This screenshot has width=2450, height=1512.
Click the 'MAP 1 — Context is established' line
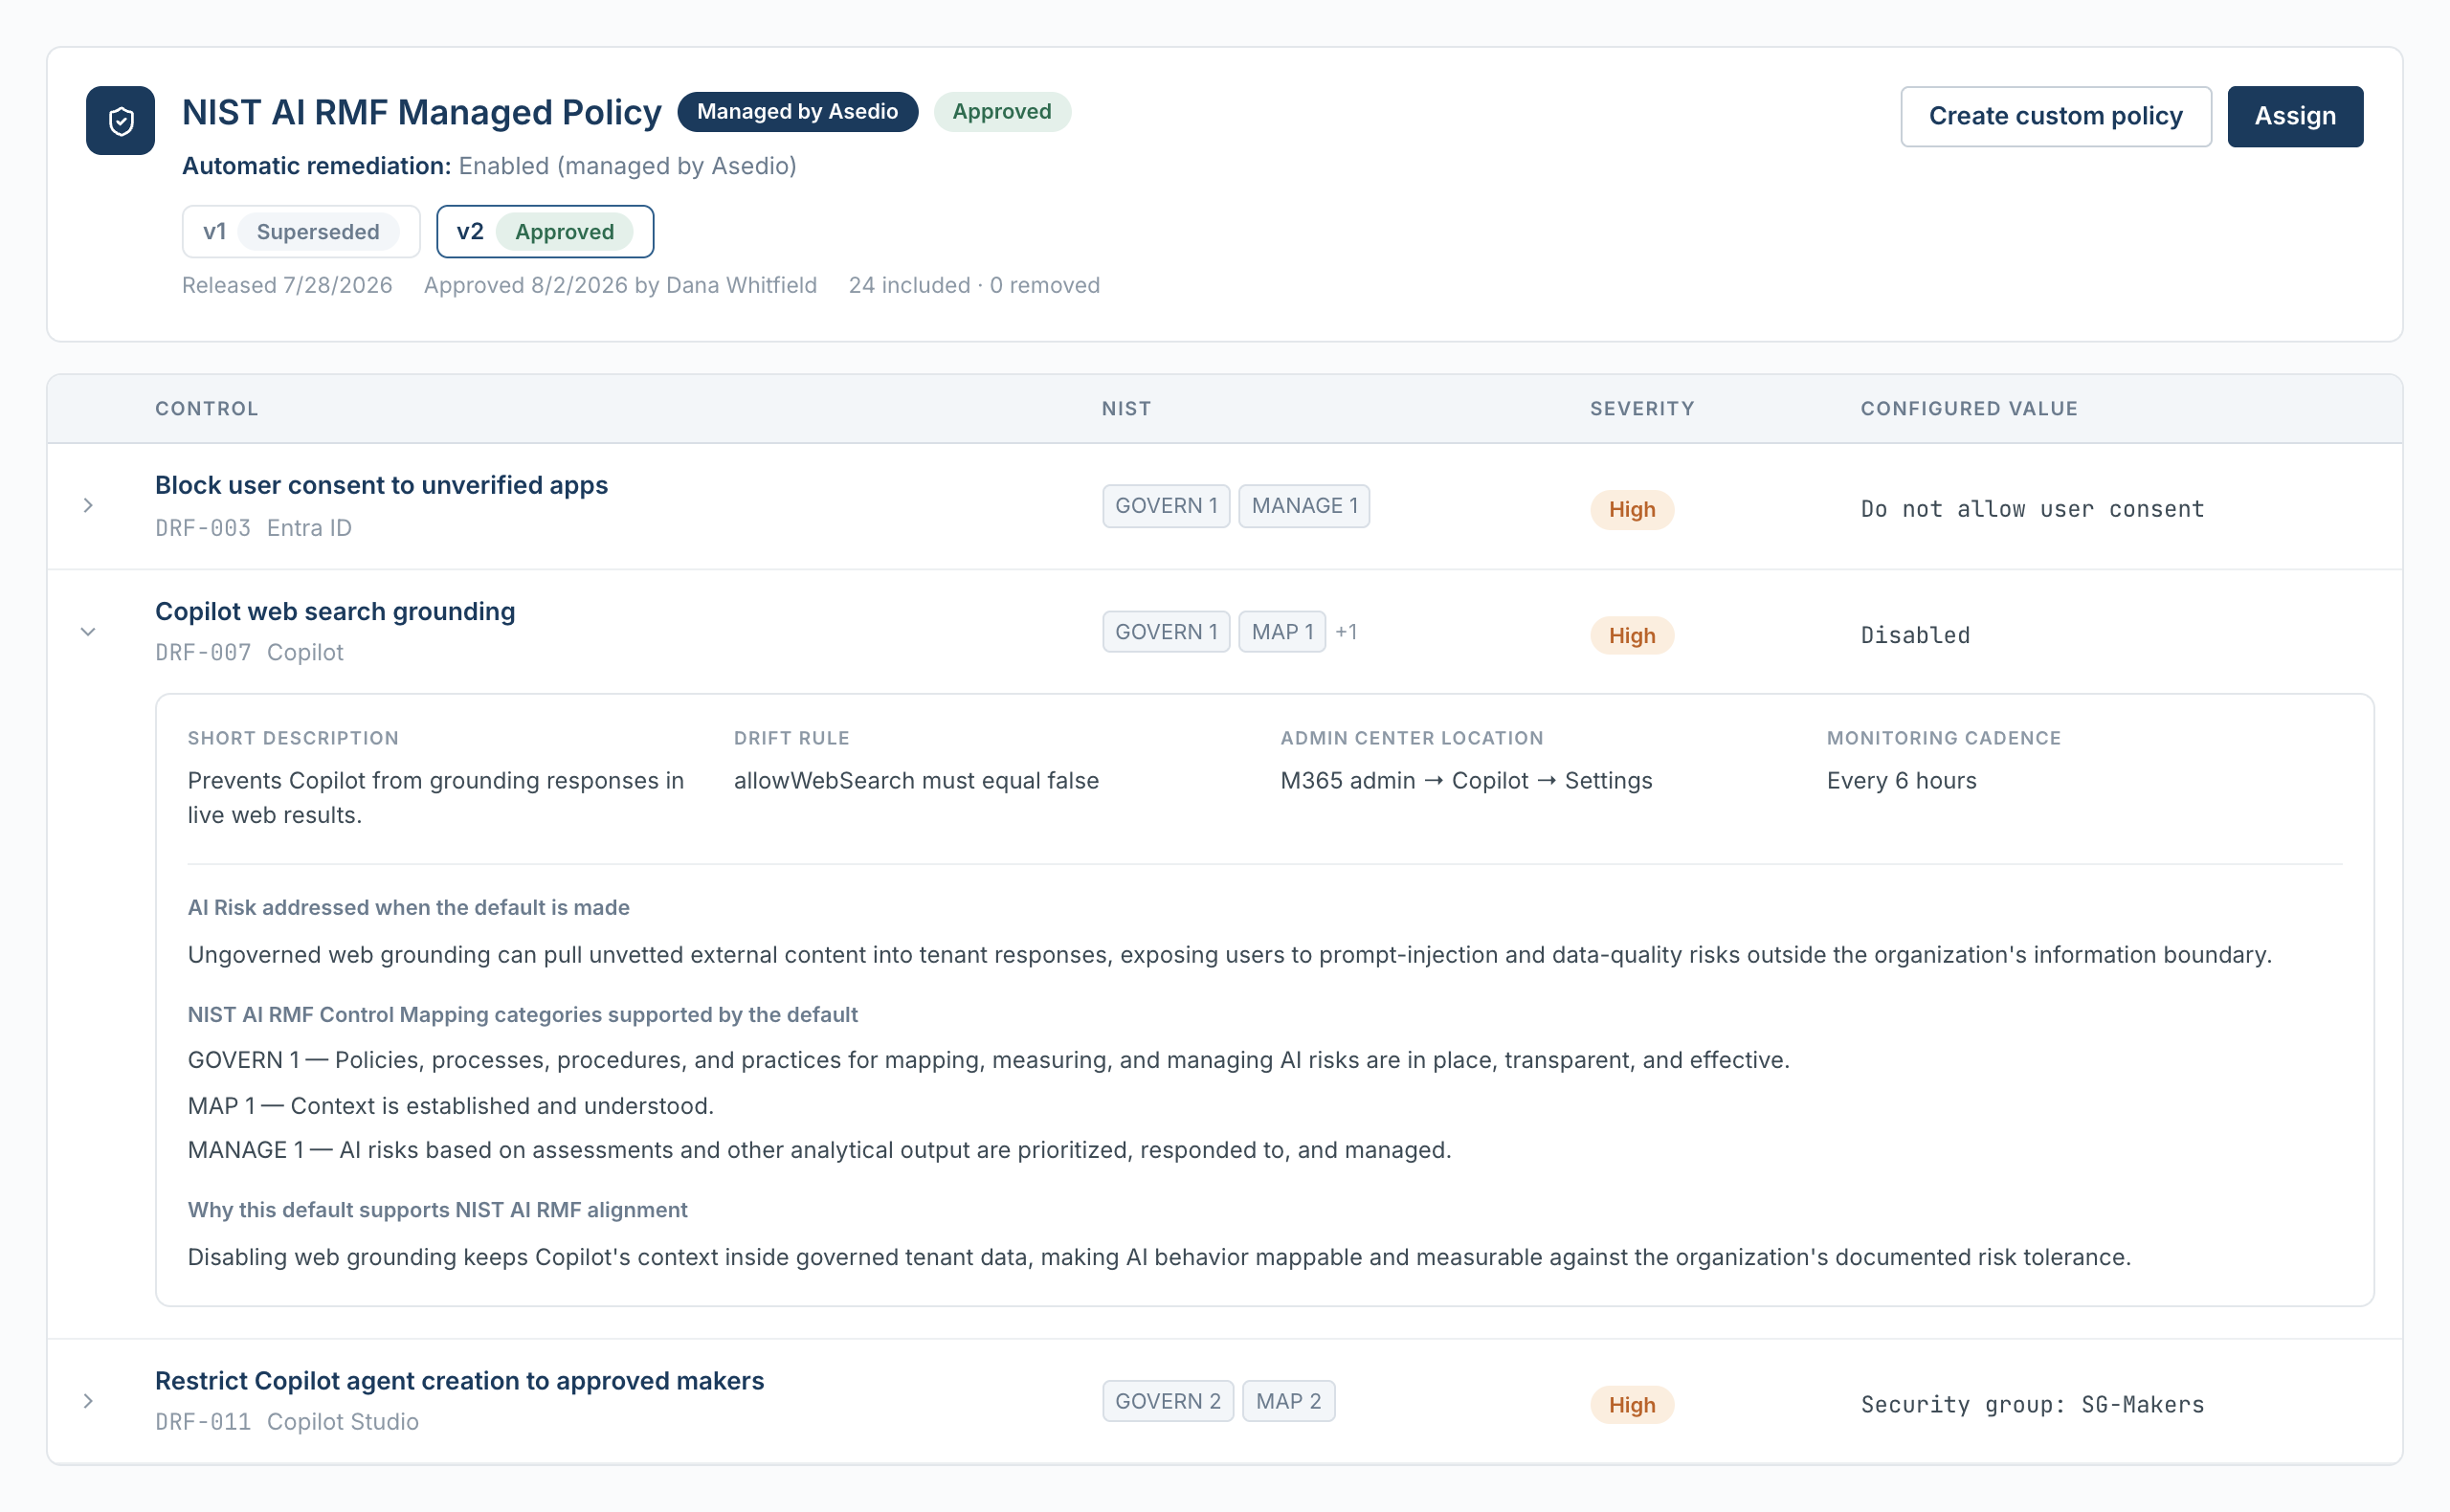(x=450, y=1106)
